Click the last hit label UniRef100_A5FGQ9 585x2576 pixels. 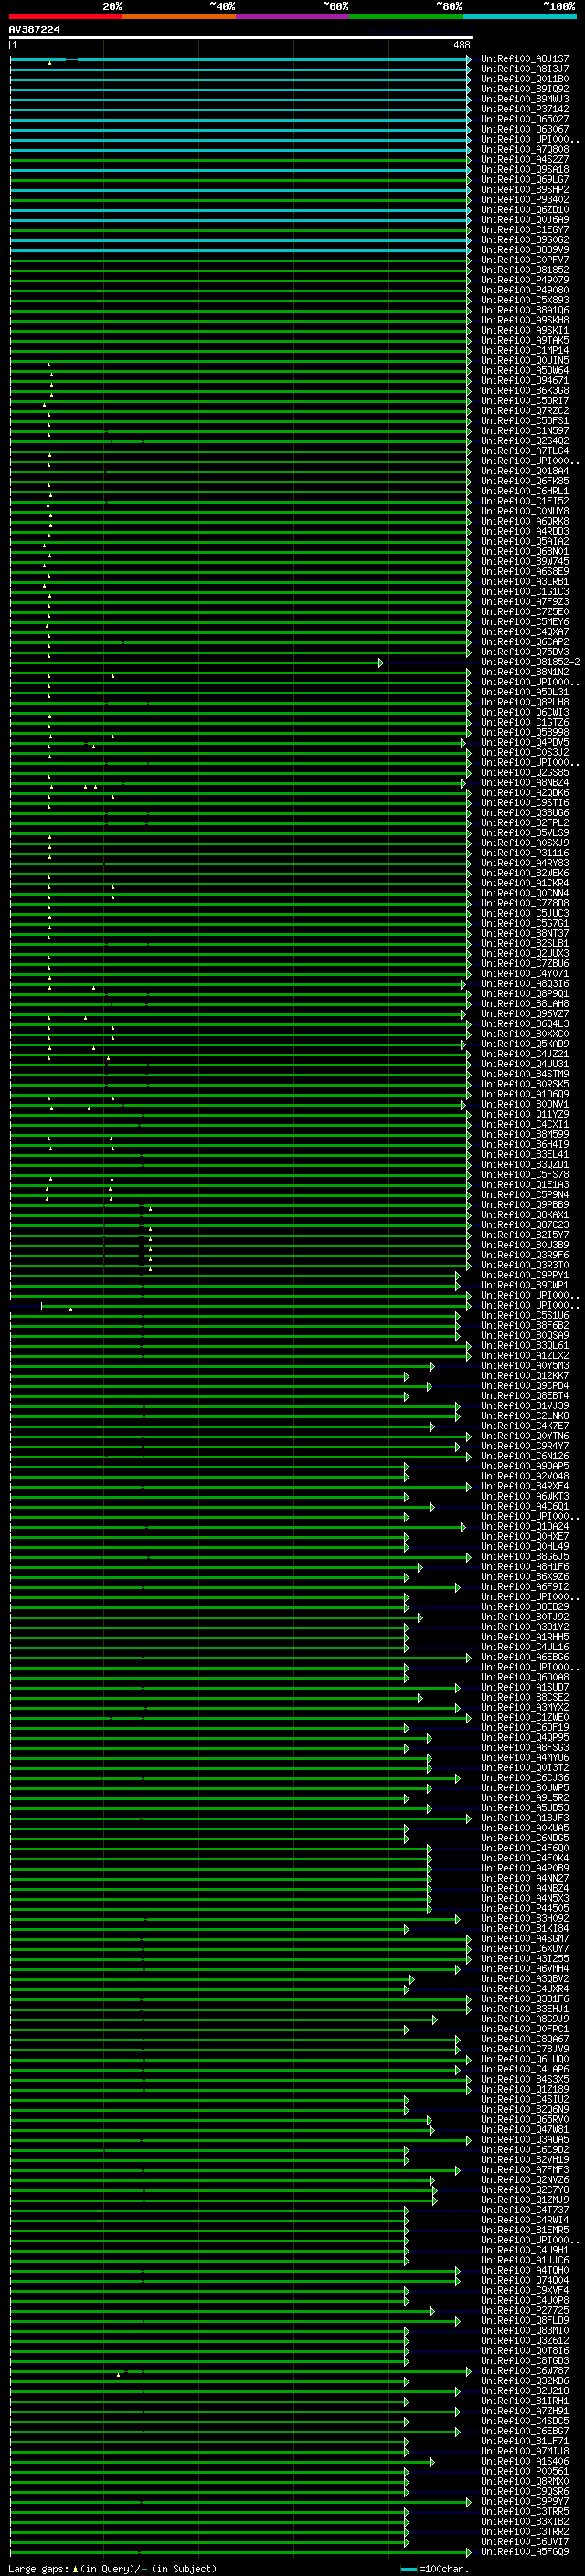point(525,2551)
